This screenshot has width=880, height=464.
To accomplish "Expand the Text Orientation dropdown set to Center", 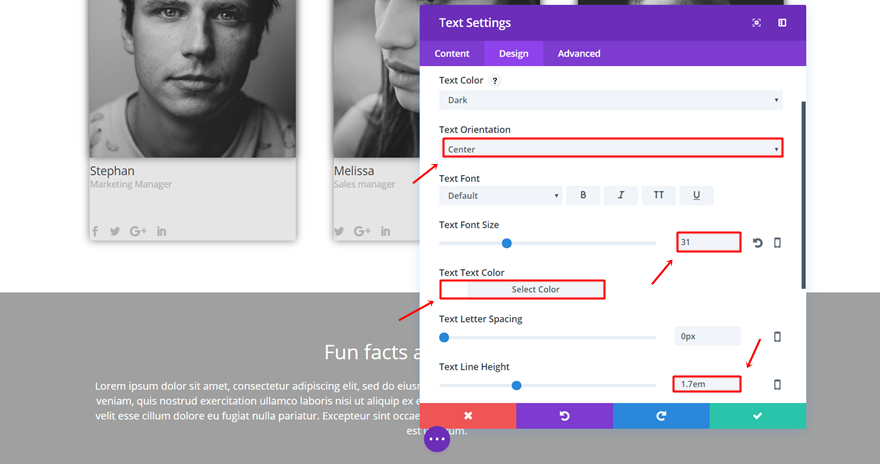I will point(612,149).
